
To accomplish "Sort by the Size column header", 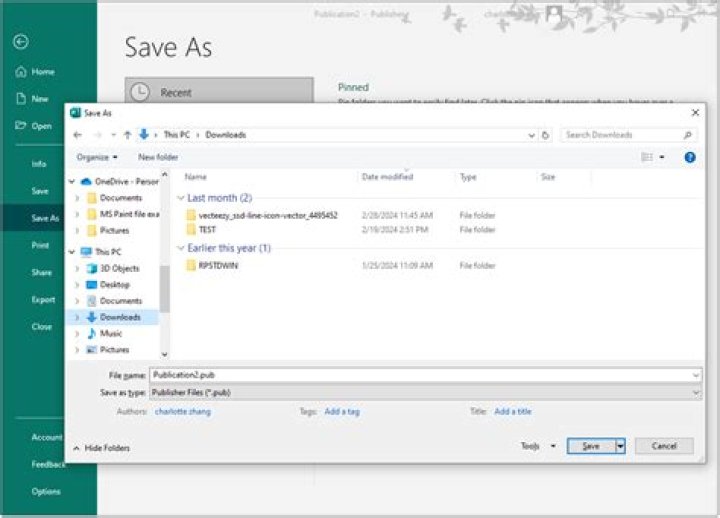I will (548, 177).
